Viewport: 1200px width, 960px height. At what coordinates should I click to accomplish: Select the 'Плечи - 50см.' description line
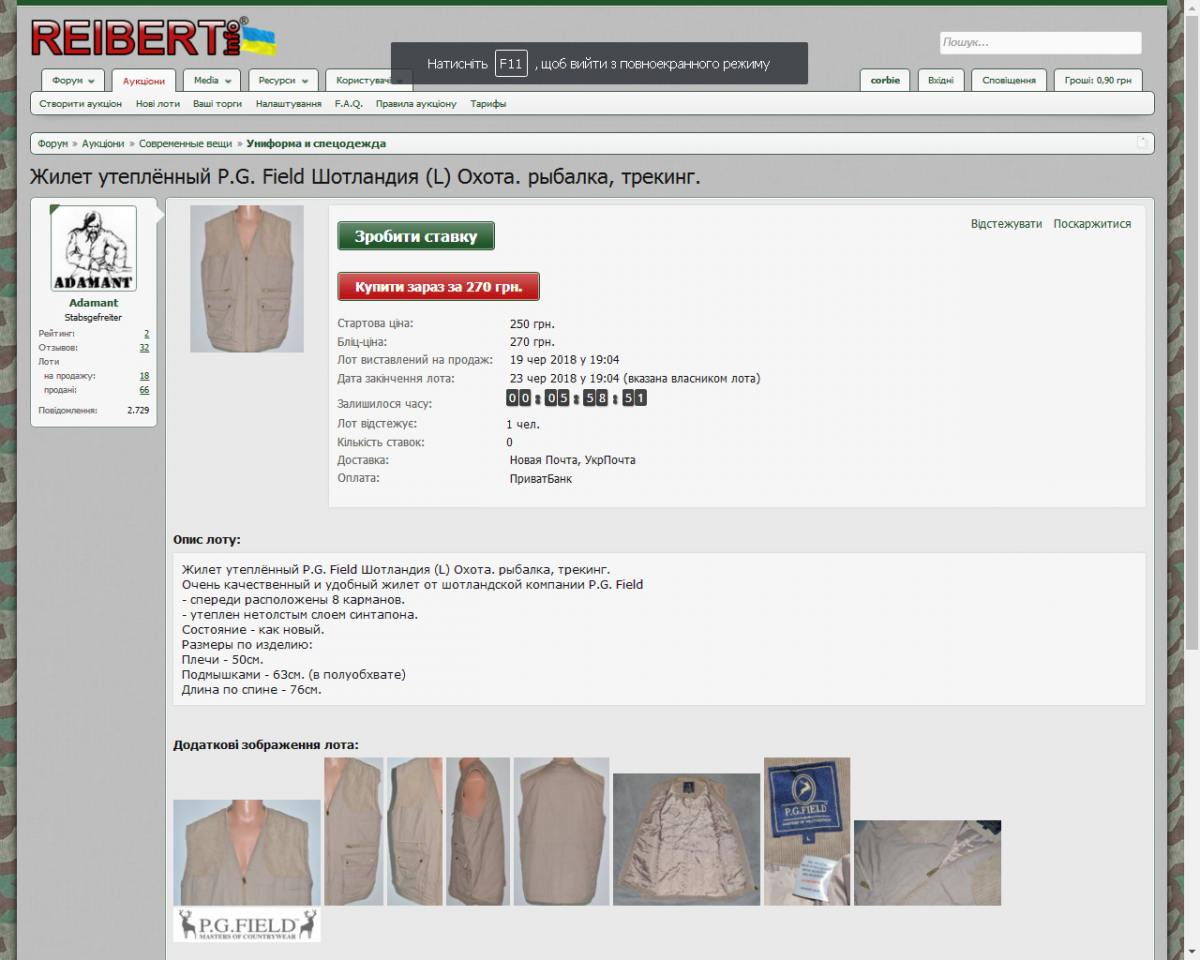[223, 660]
